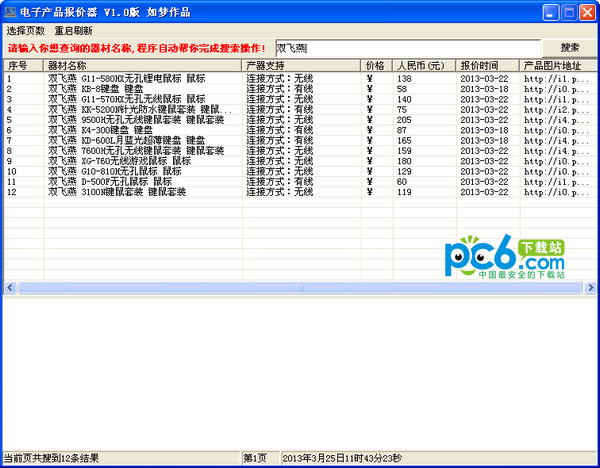Click the horizontal scrollbar right arrow
Screen dimensions: 600x468
(590, 288)
